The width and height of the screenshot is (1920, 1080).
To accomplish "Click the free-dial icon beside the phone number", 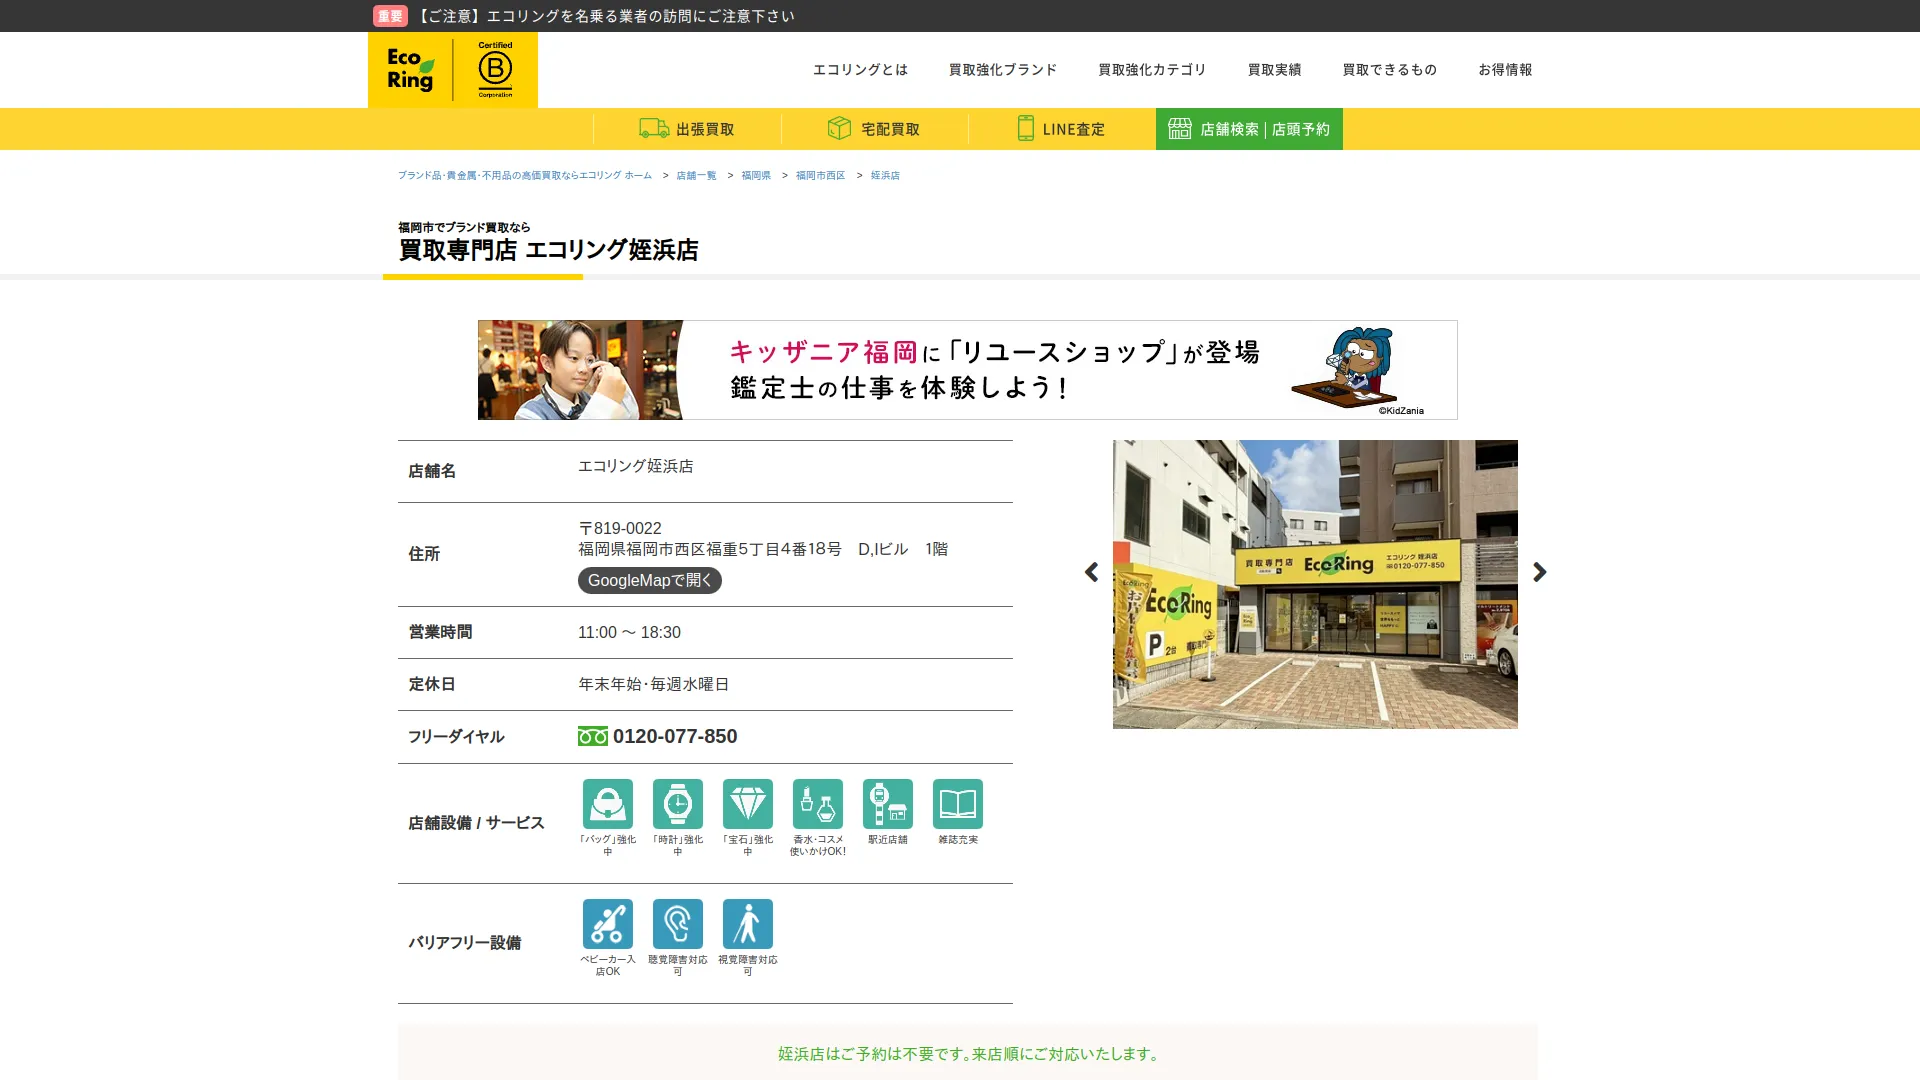I will (x=592, y=737).
